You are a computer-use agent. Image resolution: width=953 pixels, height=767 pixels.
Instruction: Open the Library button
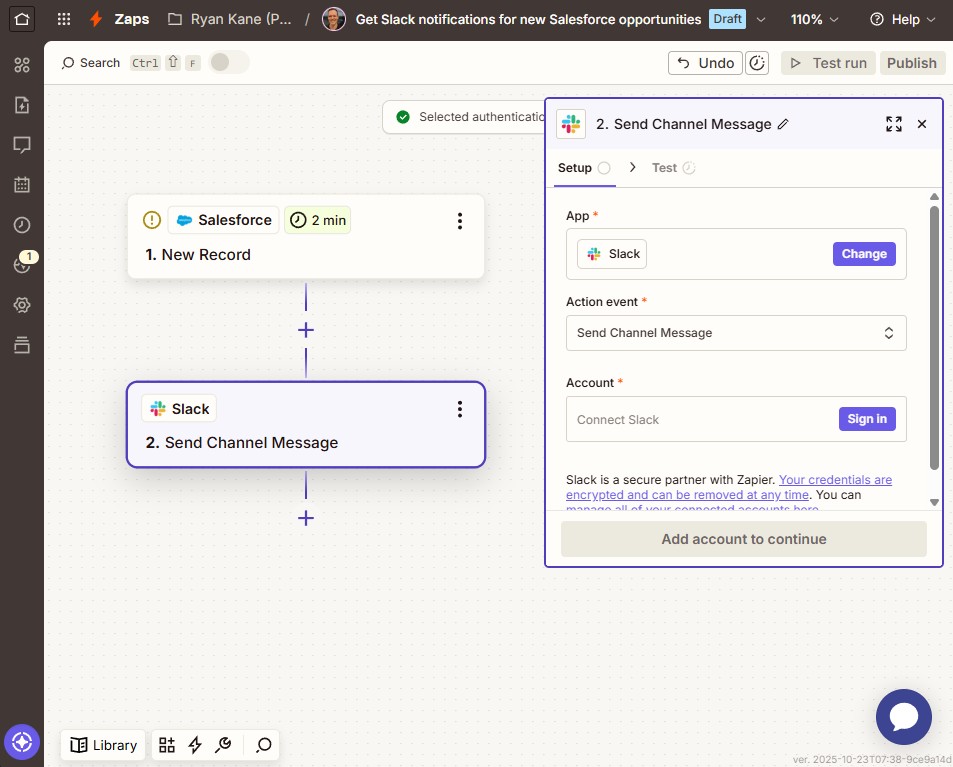[103, 745]
